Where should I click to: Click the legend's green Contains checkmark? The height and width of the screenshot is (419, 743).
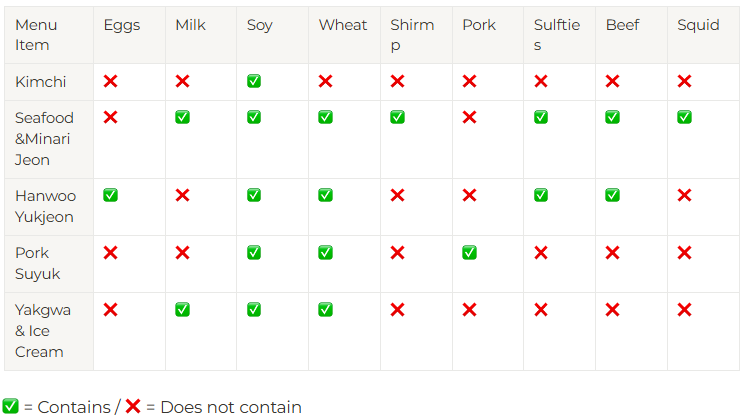pyautogui.click(x=10, y=406)
